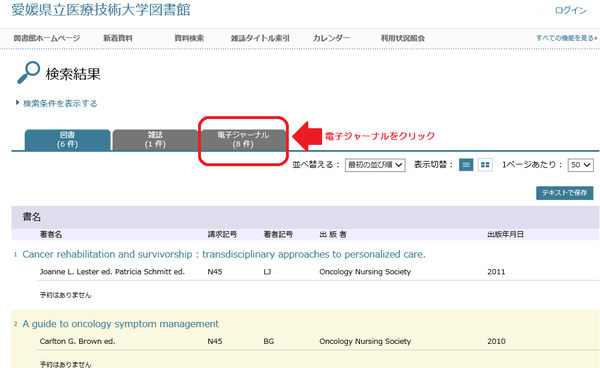Click the 請求記号 column header

pos(222,234)
